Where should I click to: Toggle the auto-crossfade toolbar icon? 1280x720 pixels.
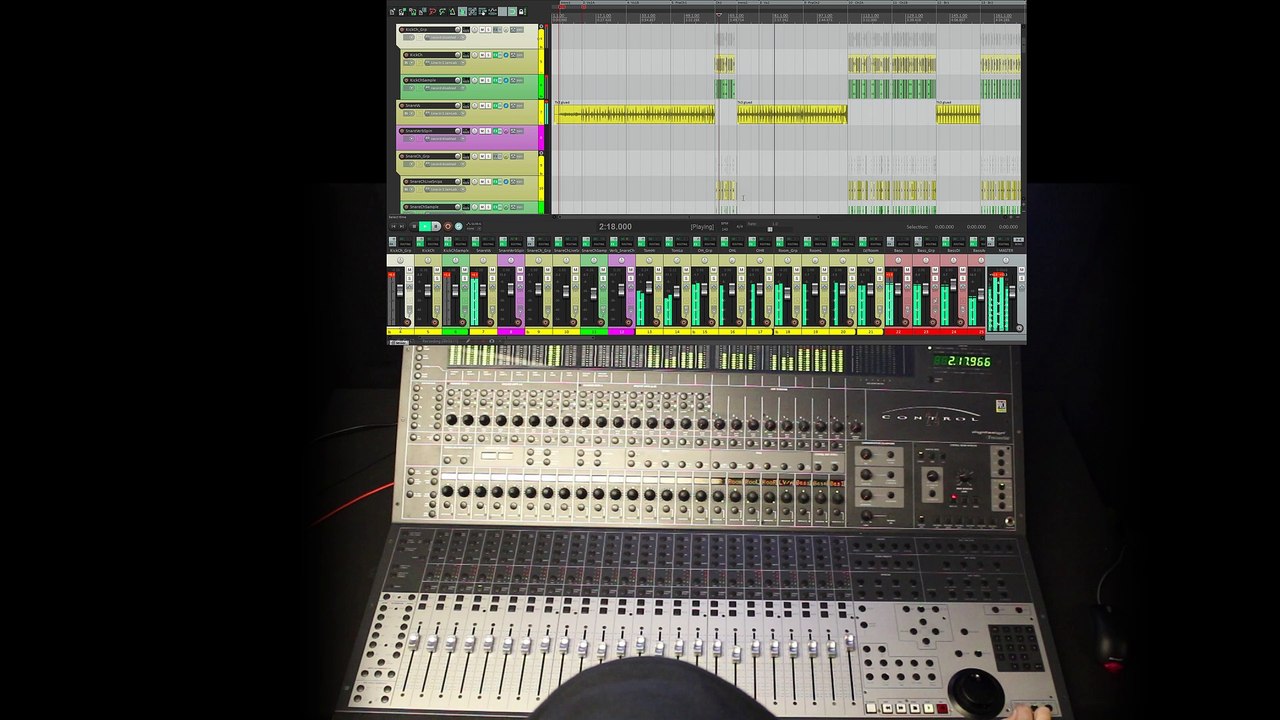(462, 11)
